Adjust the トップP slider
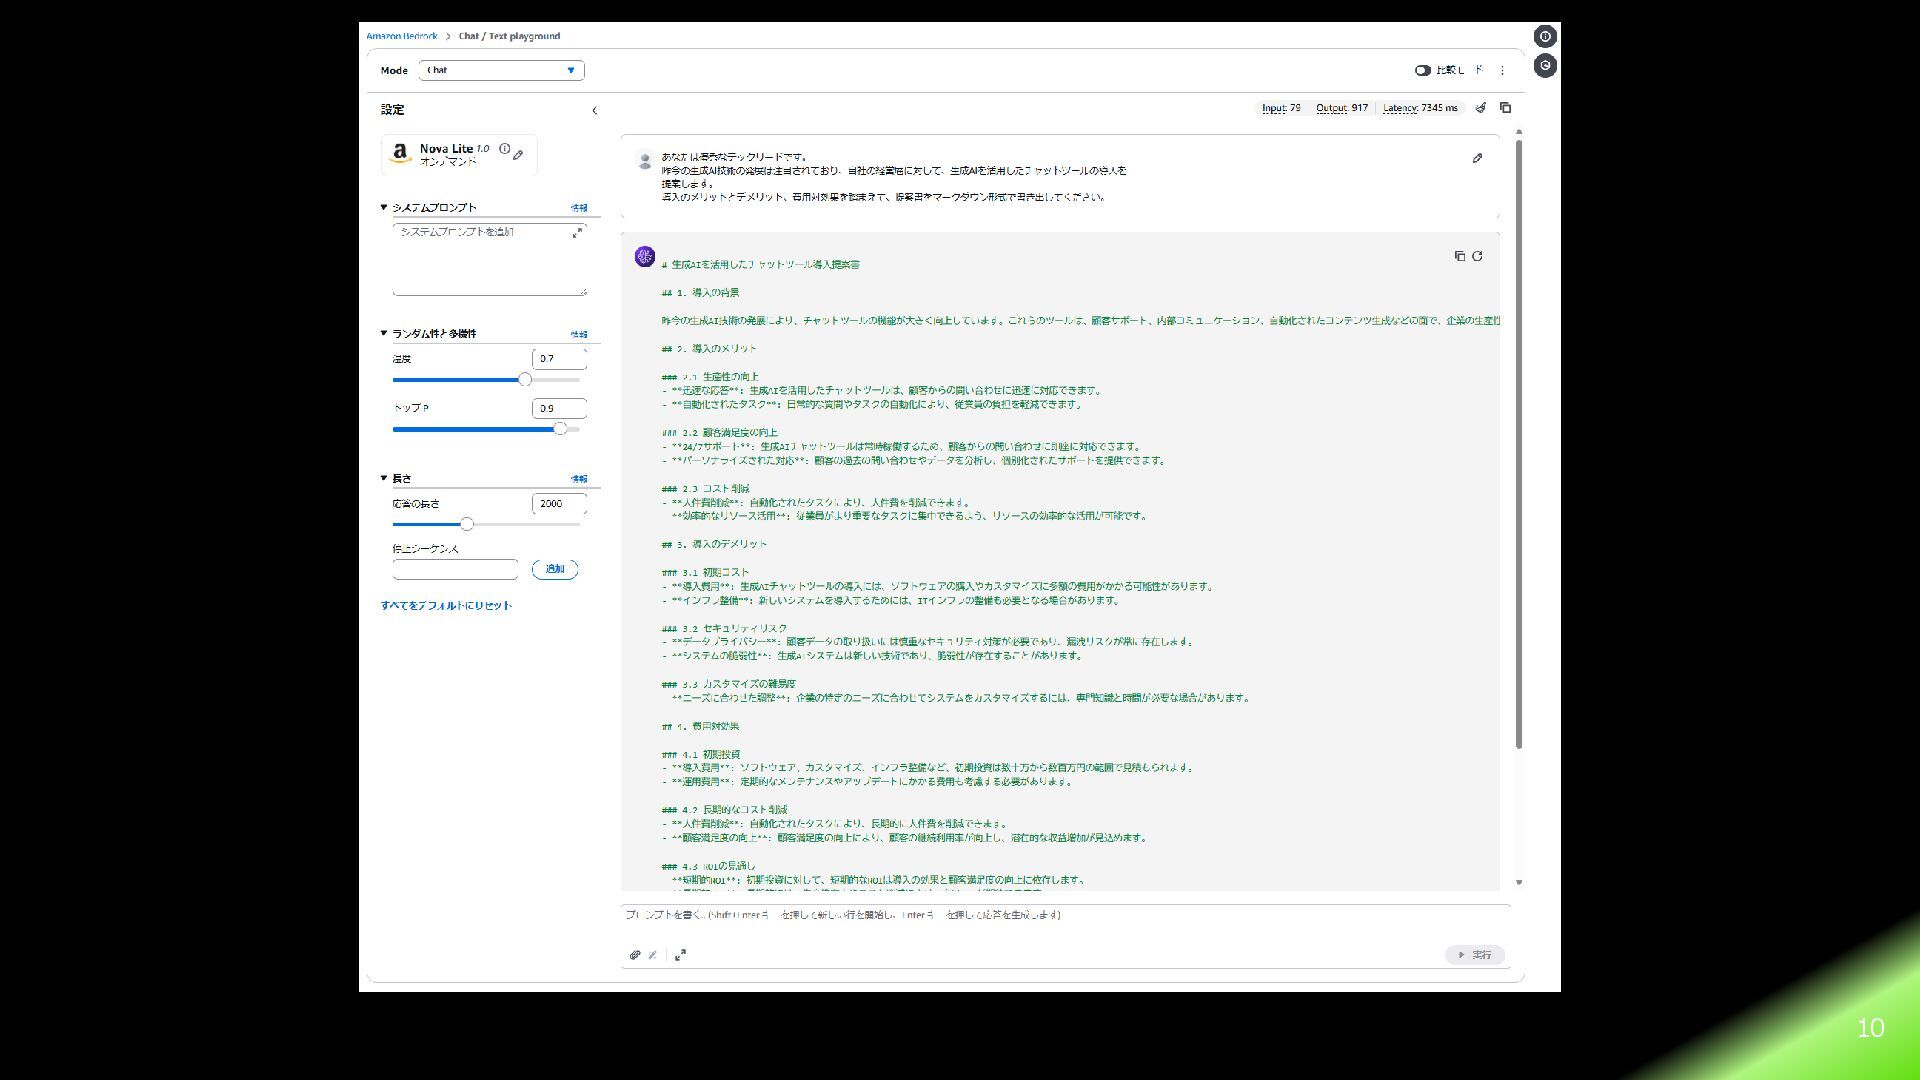The height and width of the screenshot is (1080, 1920). (560, 429)
